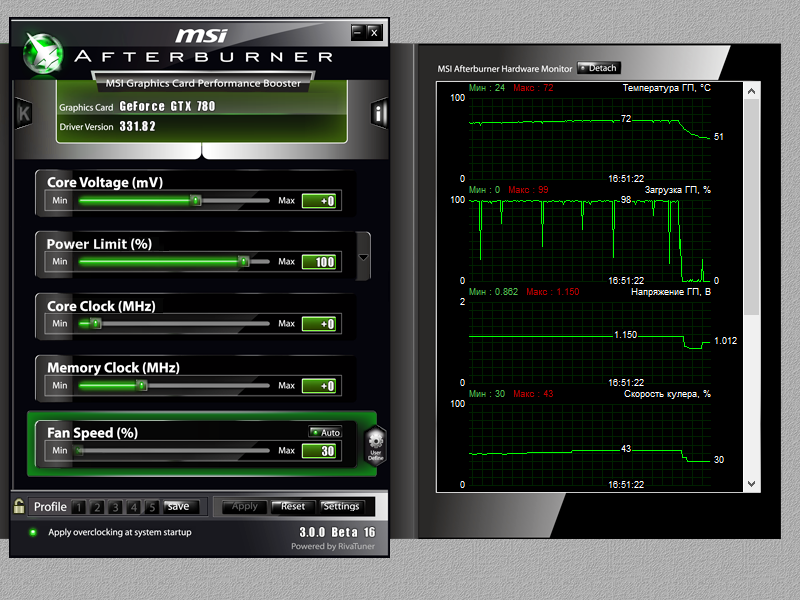Detach the Hardware Monitor window
This screenshot has height=600, width=800.
pyautogui.click(x=599, y=68)
